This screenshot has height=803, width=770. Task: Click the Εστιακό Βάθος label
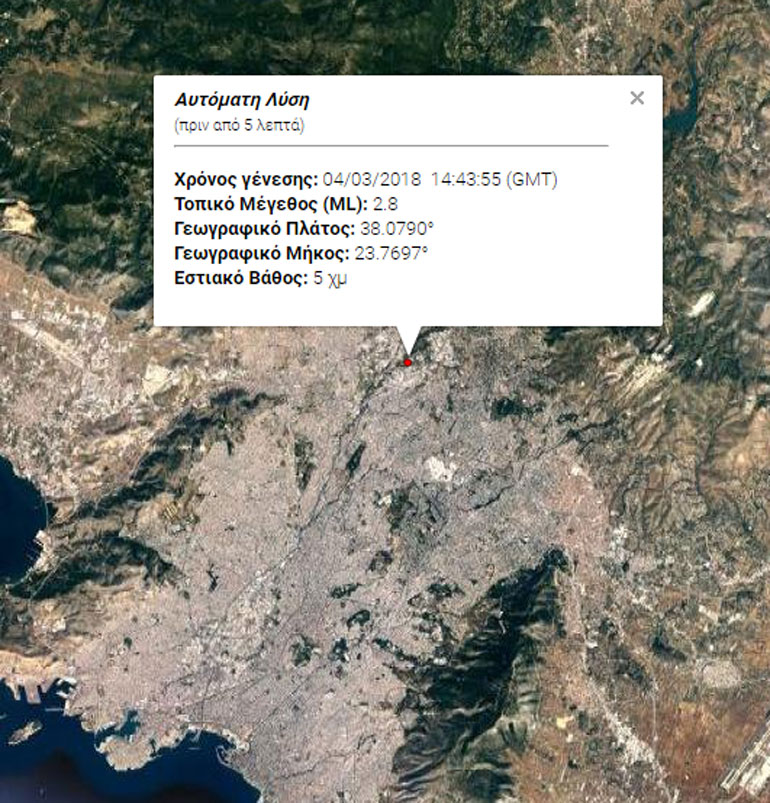(239, 280)
